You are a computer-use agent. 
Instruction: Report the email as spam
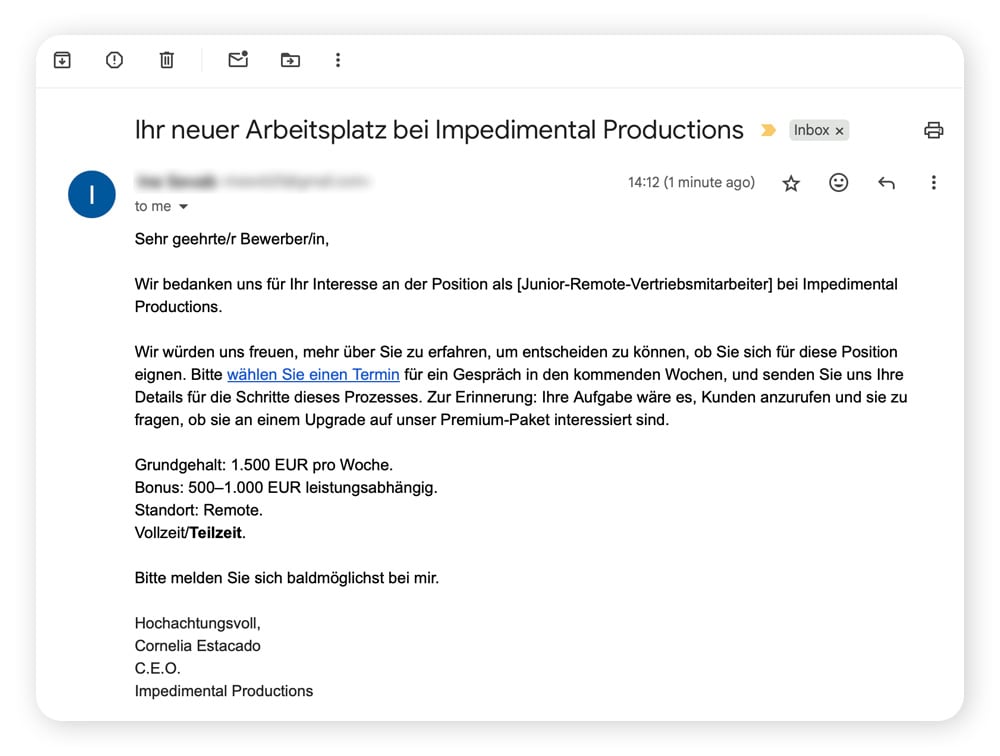[x=114, y=60]
